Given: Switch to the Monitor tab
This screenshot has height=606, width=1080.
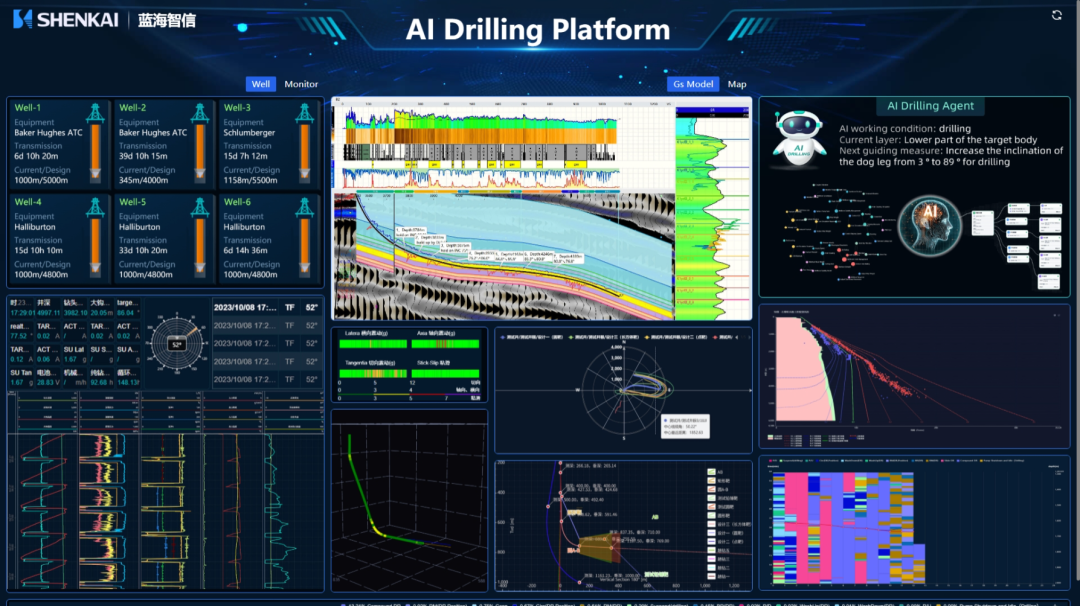Looking at the screenshot, I should click(301, 84).
